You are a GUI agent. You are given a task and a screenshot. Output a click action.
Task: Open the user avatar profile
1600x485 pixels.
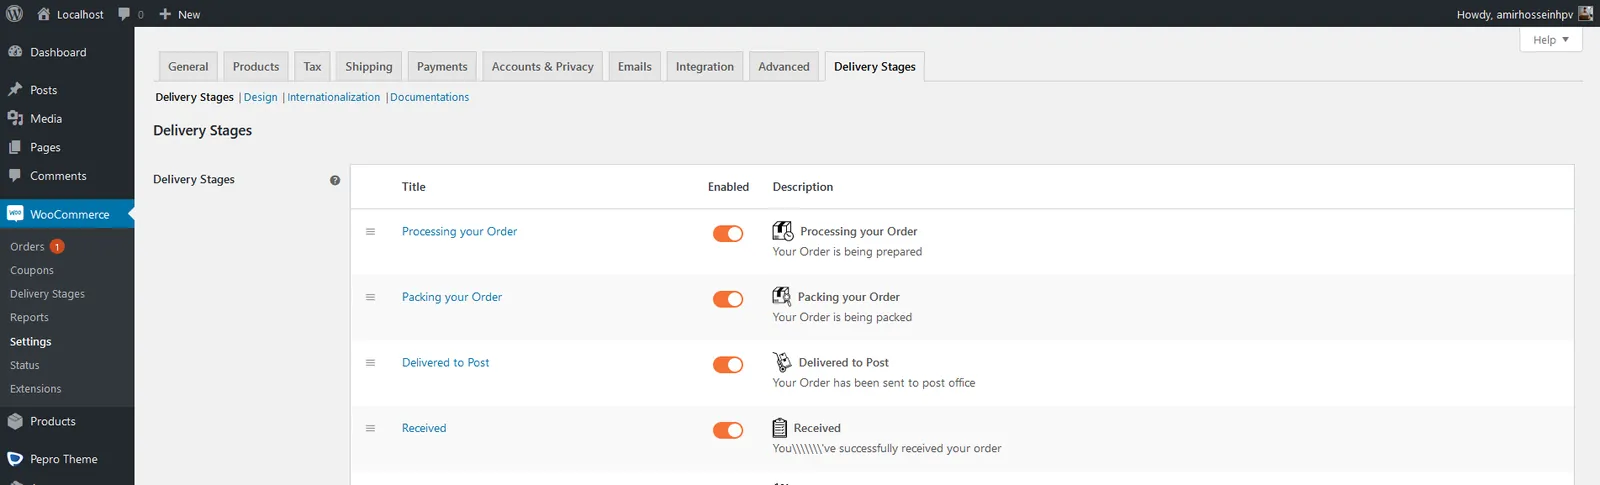click(1586, 14)
